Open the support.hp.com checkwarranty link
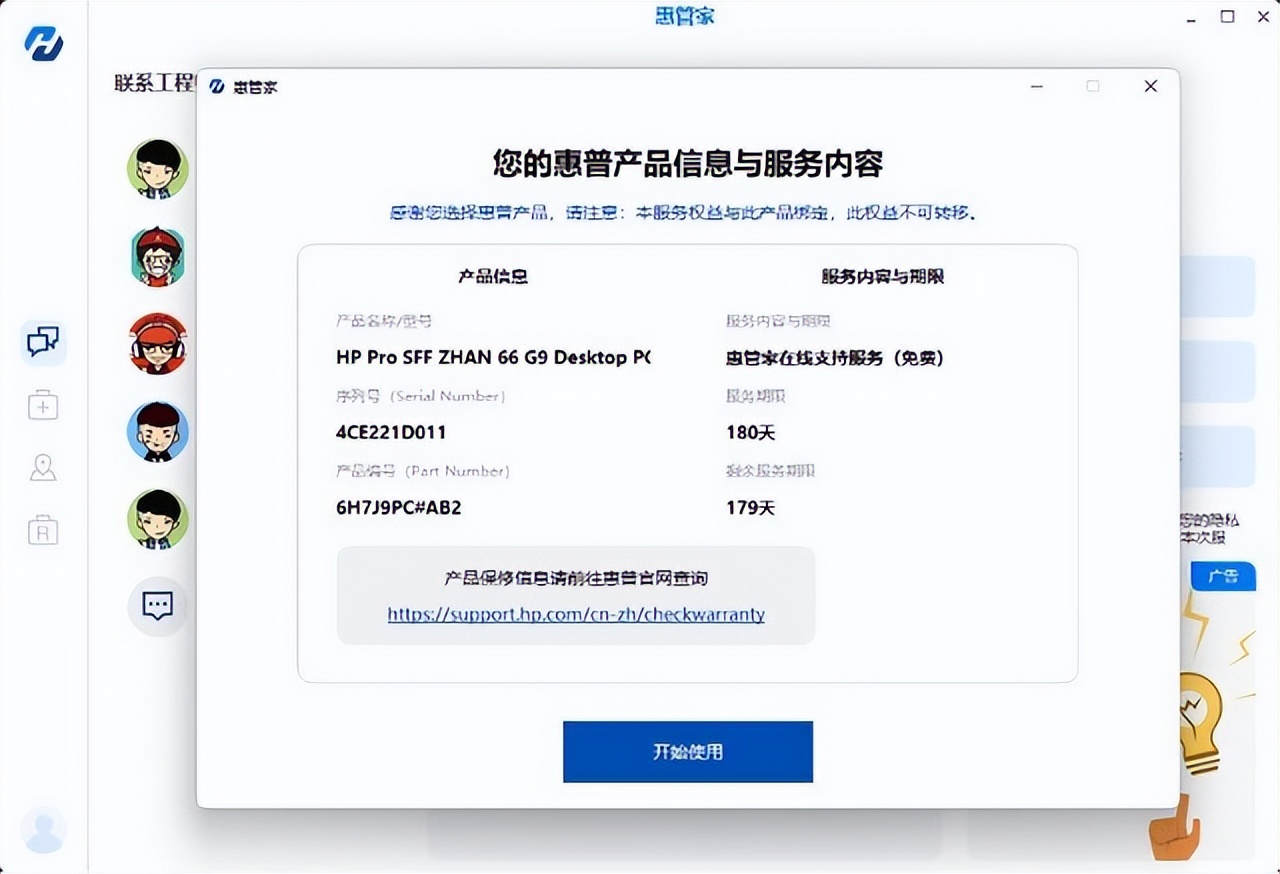Screen dimensions: 1280x874 pyautogui.click(x=576, y=614)
